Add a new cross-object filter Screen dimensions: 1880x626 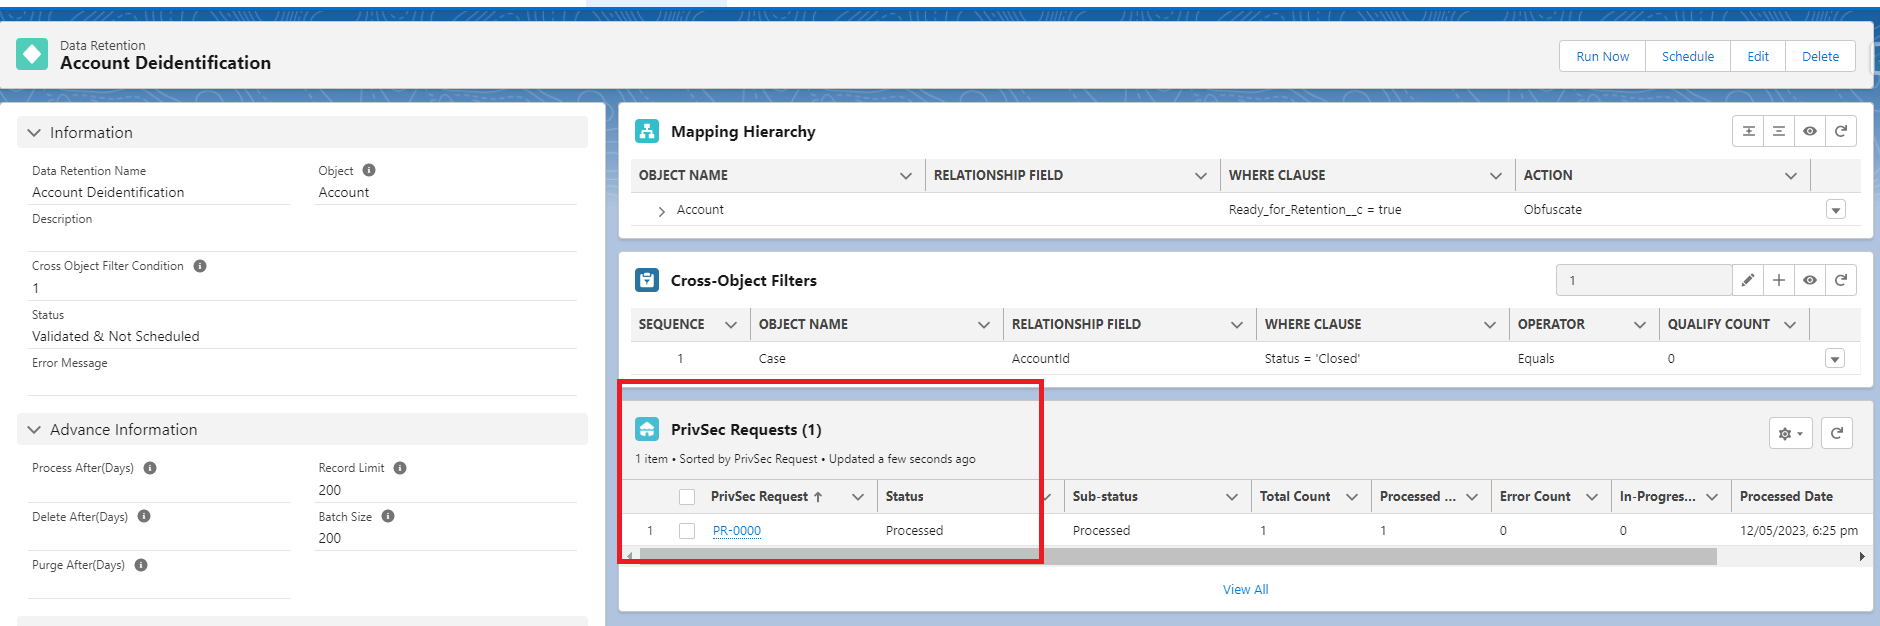tap(1779, 280)
